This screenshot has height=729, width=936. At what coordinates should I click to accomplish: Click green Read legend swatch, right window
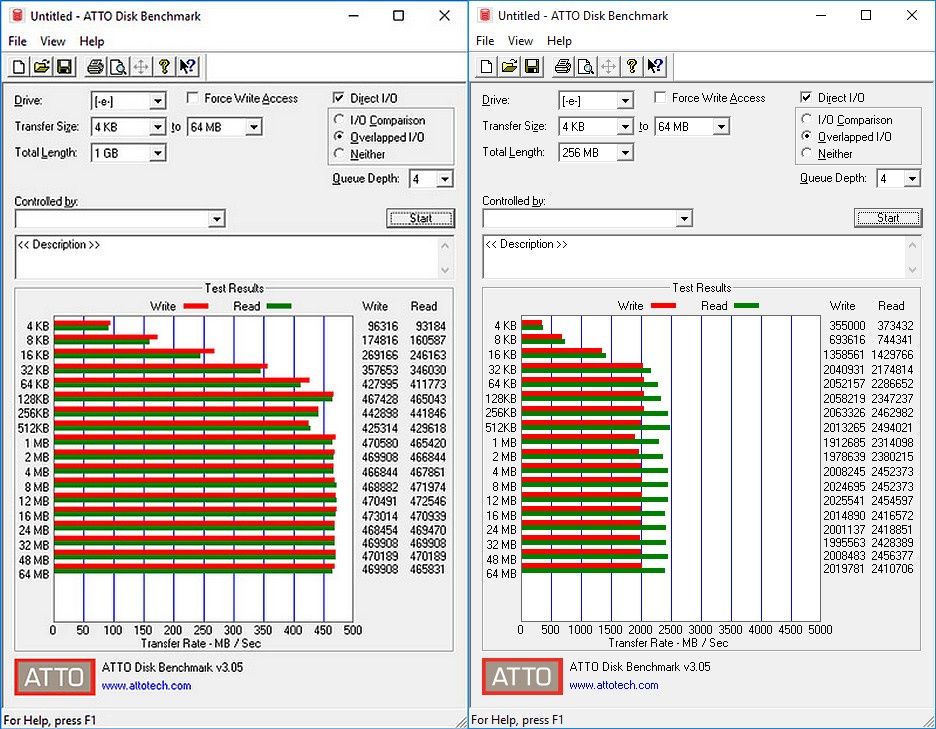[746, 306]
